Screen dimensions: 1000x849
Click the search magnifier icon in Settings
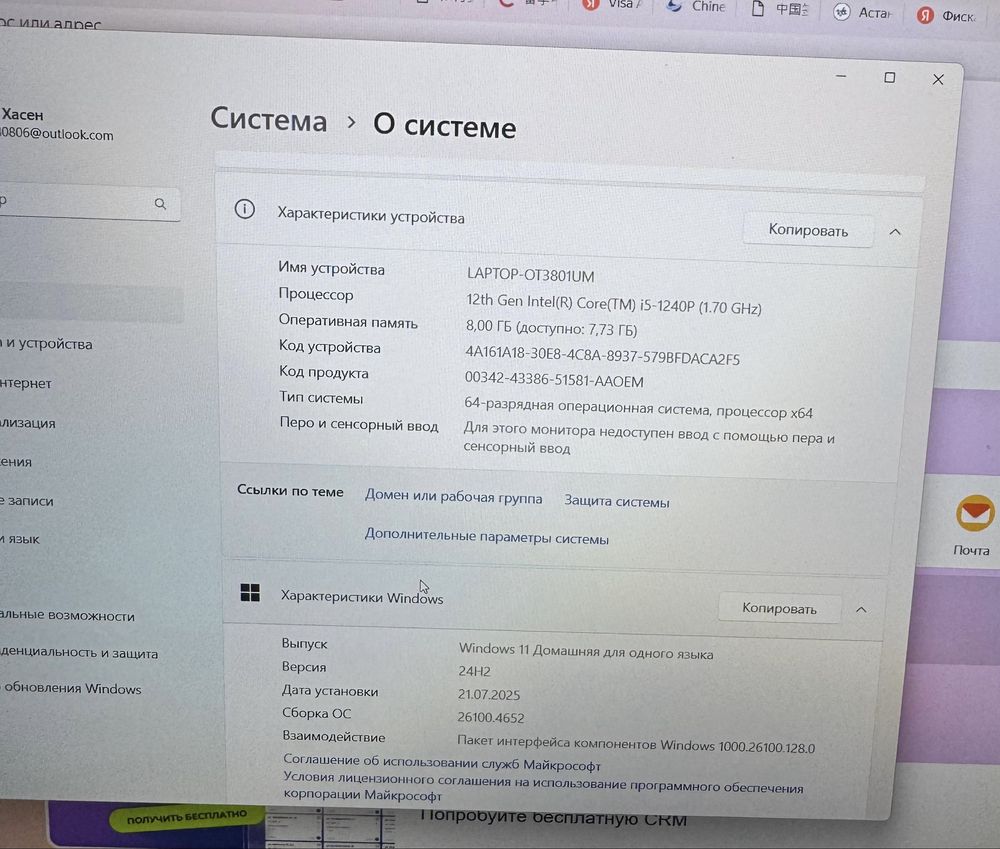click(x=160, y=204)
